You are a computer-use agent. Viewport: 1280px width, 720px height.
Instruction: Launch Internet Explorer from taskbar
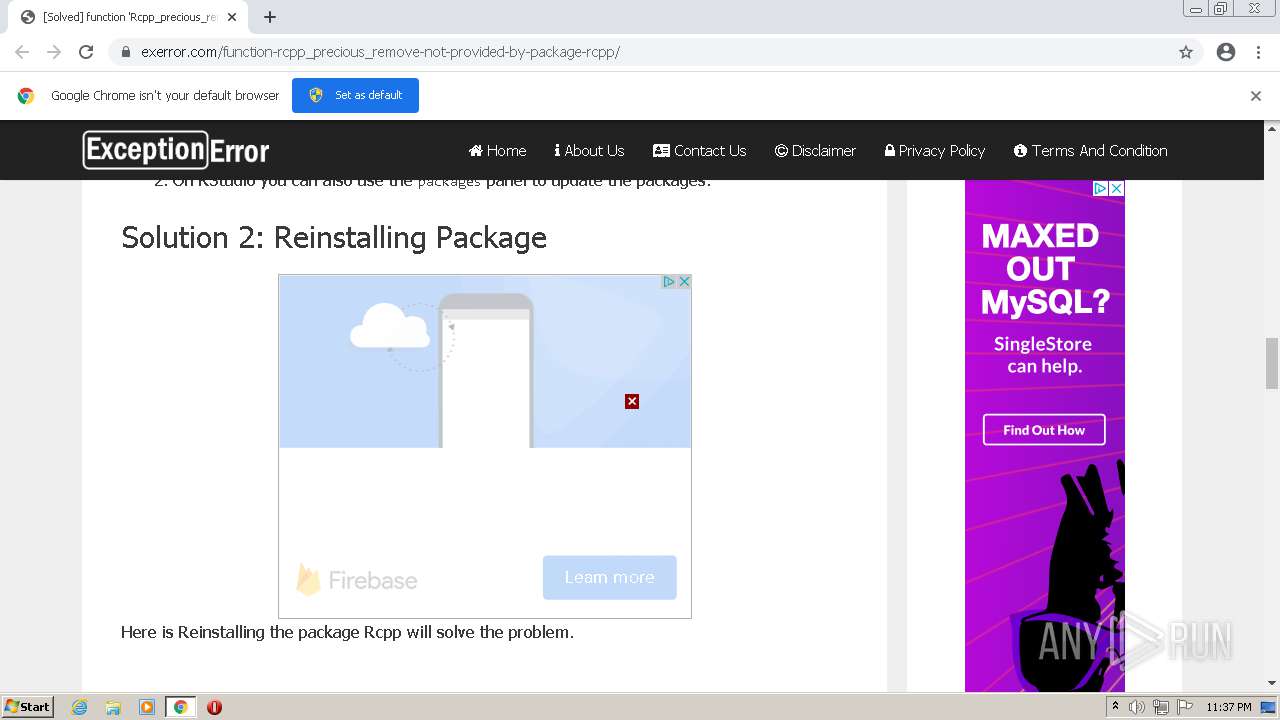[x=79, y=707]
